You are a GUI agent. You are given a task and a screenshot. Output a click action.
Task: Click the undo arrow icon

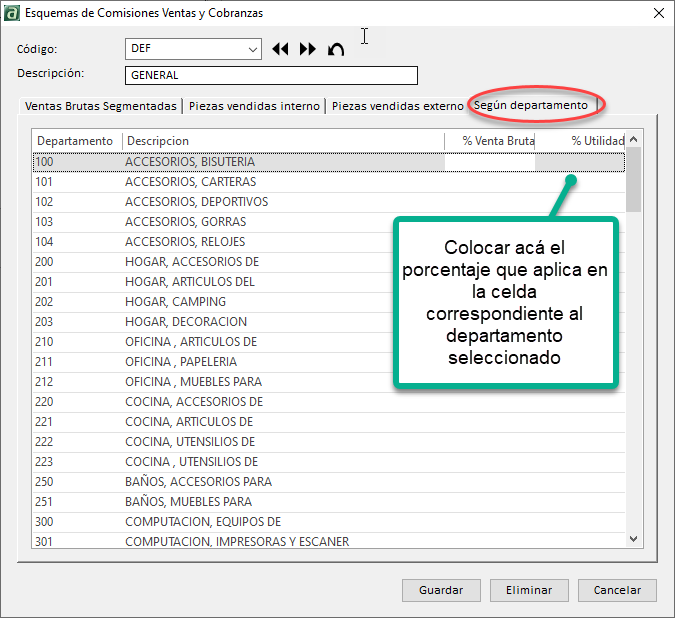pyautogui.click(x=336, y=49)
